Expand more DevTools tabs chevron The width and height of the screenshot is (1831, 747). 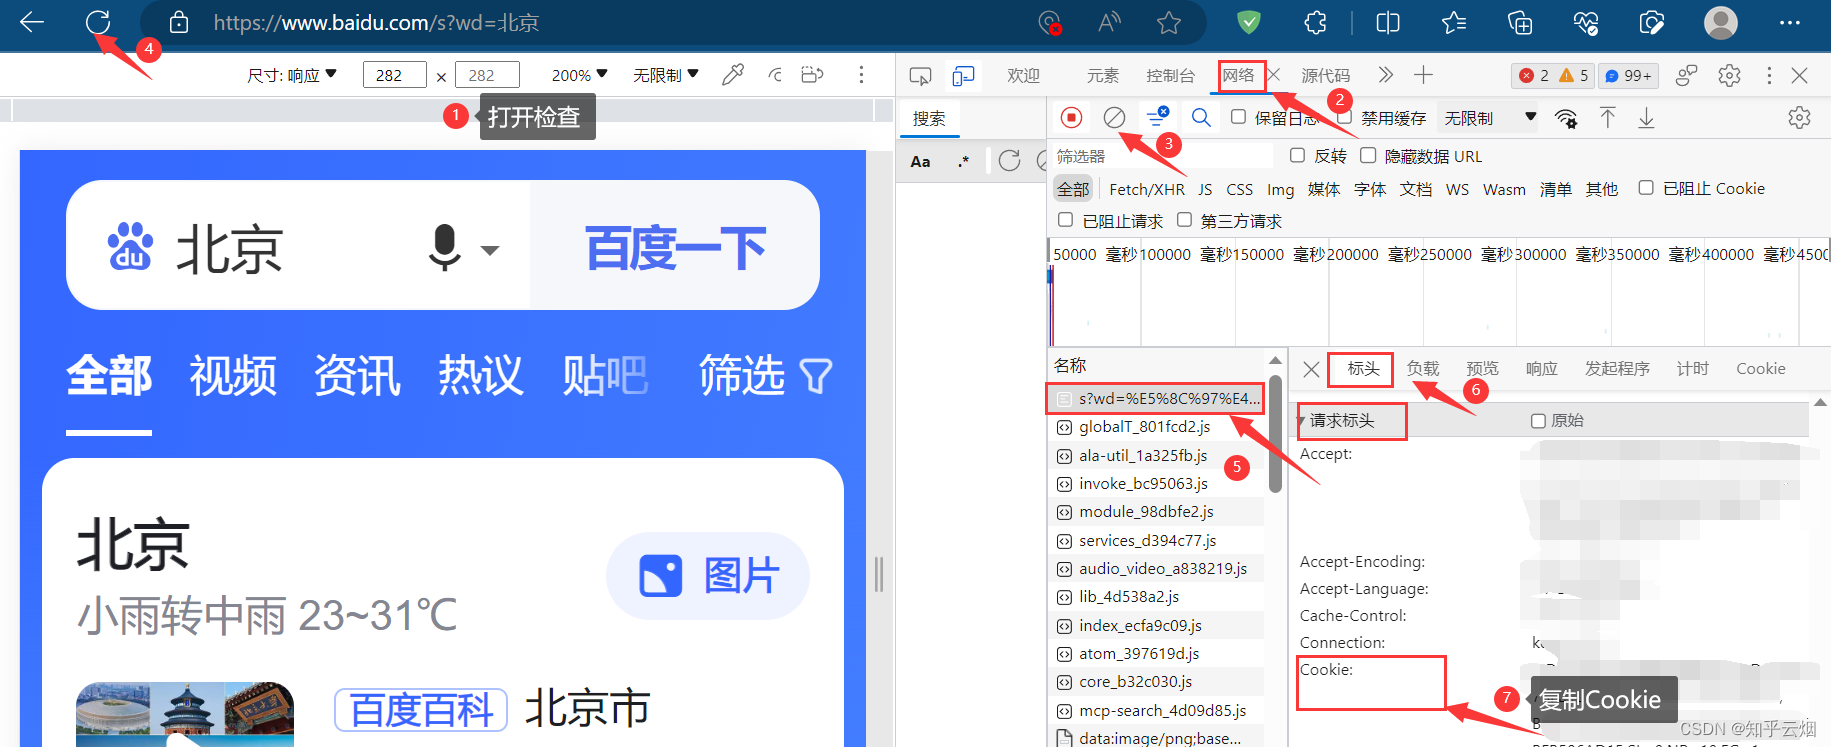(x=1385, y=75)
